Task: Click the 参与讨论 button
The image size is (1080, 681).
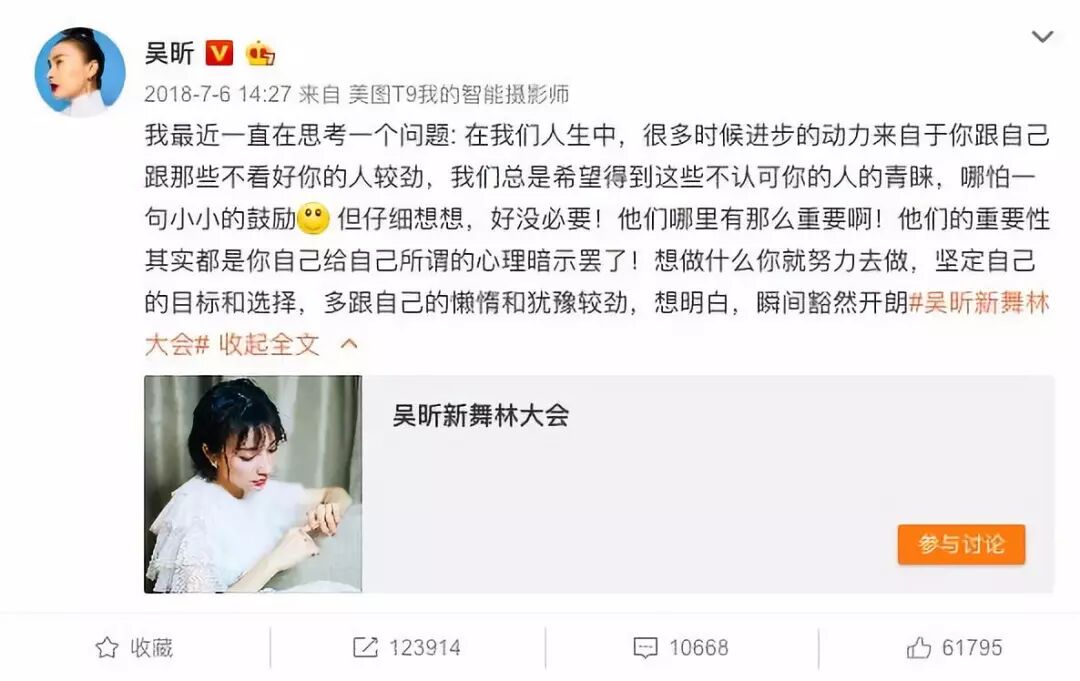Action: point(961,545)
